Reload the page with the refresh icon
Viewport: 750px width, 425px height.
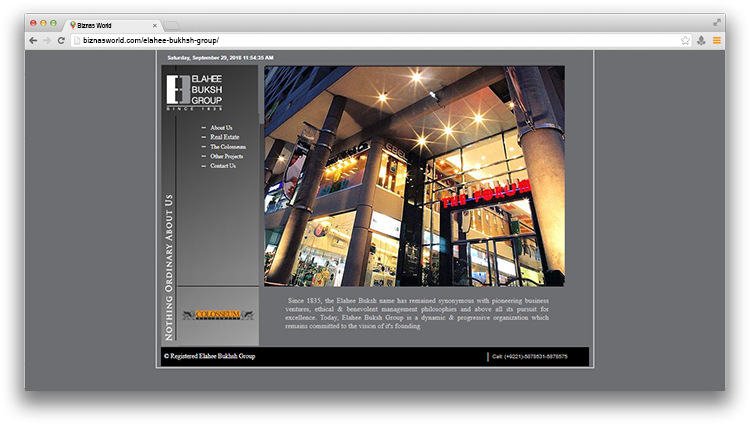(61, 40)
